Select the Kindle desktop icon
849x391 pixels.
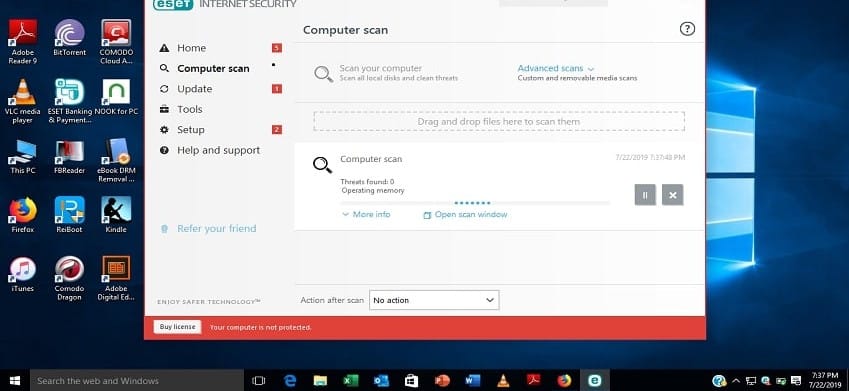(116, 215)
